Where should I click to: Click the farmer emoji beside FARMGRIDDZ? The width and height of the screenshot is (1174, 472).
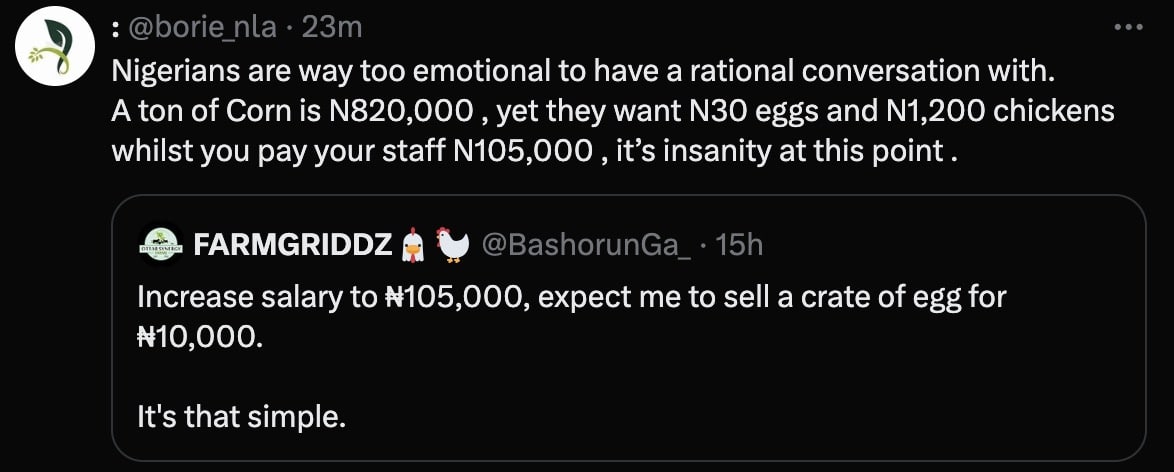click(413, 244)
